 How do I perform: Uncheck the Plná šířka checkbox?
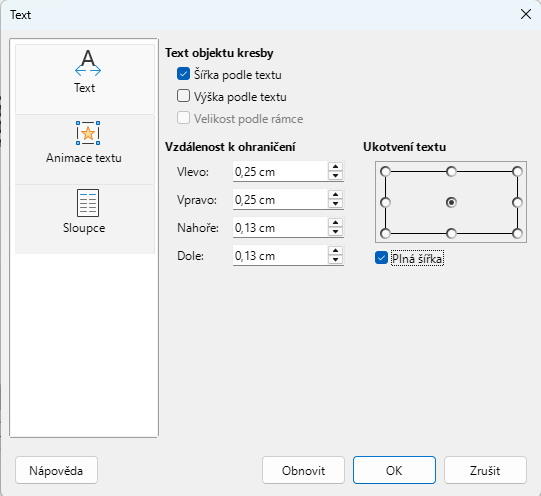tap(381, 258)
